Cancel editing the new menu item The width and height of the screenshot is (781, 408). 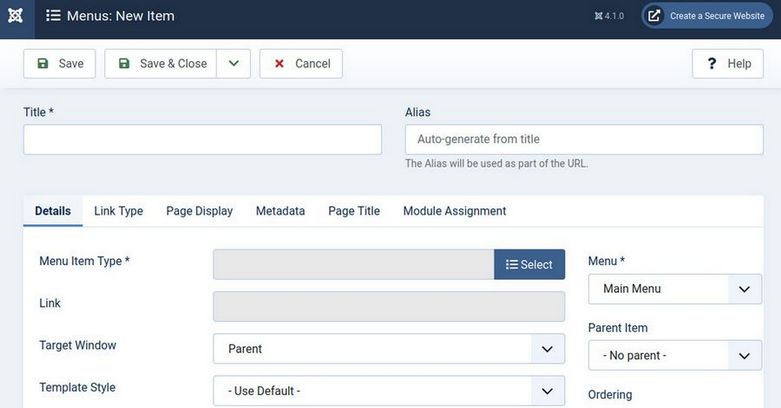pos(301,63)
